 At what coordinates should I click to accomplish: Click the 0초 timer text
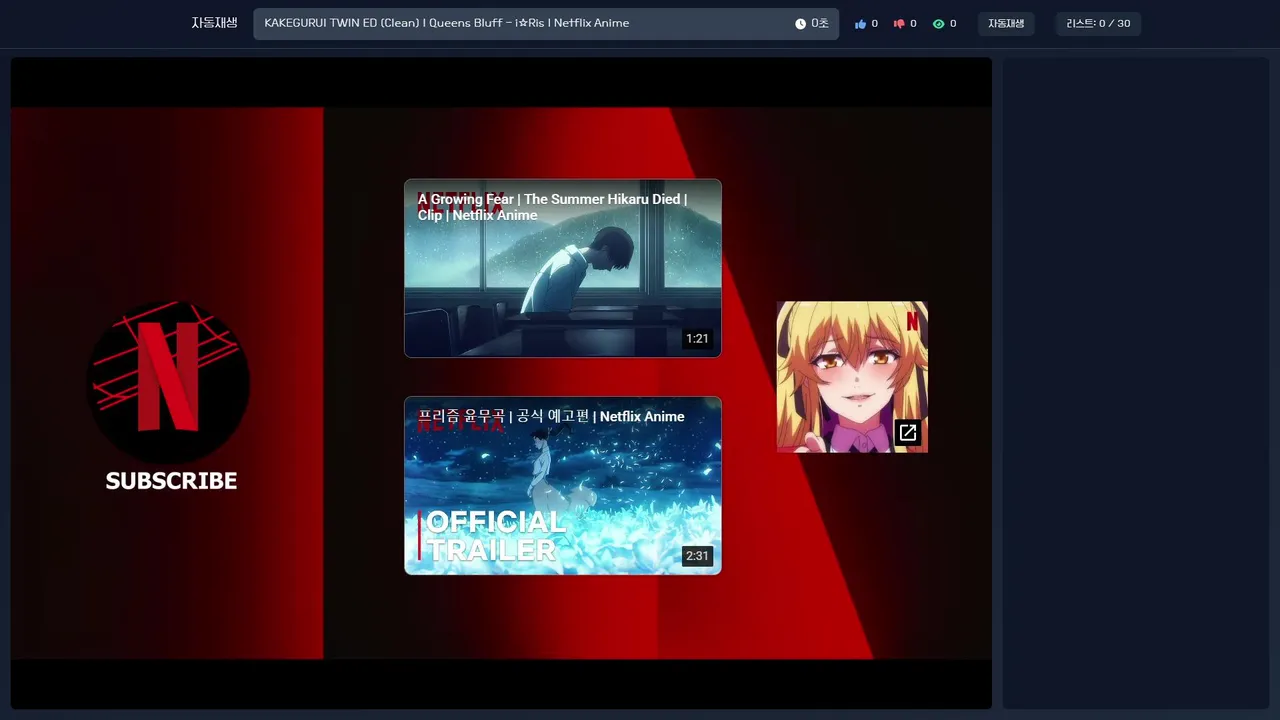(819, 24)
